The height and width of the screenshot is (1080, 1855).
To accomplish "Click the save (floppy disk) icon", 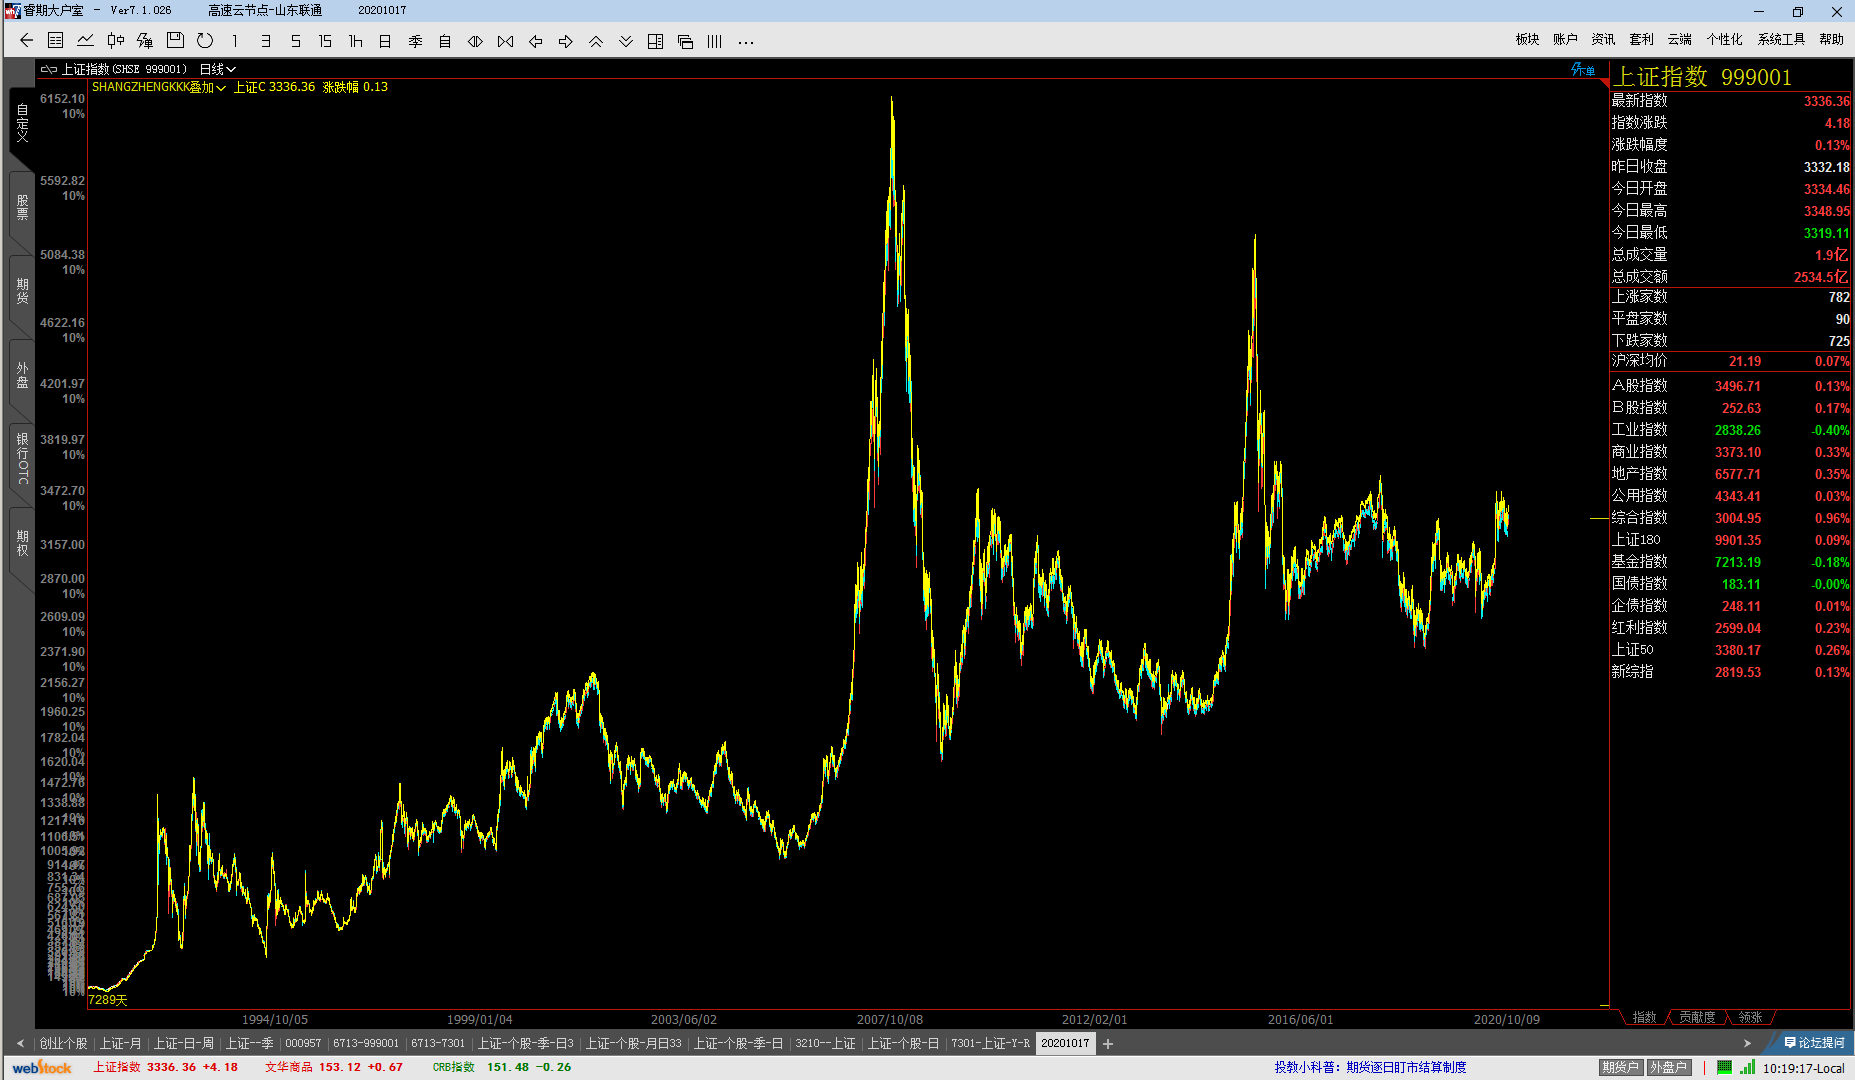I will (x=175, y=41).
